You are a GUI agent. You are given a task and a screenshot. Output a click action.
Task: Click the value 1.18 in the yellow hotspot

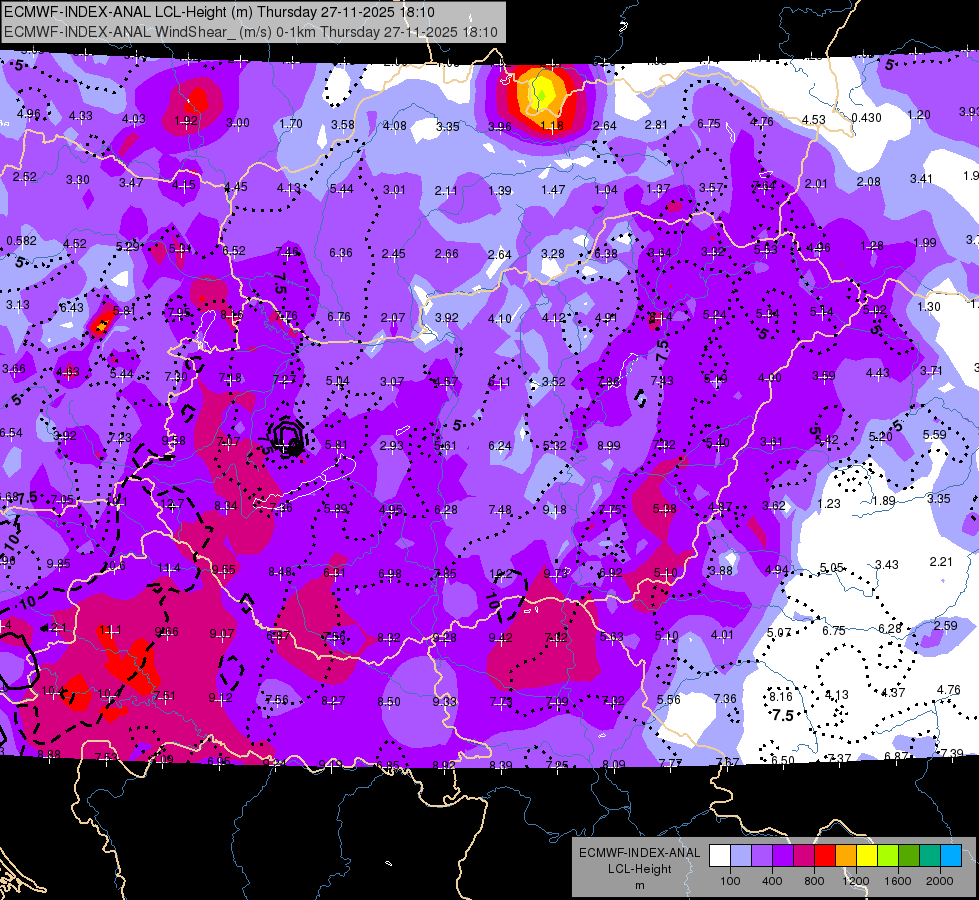tap(552, 126)
